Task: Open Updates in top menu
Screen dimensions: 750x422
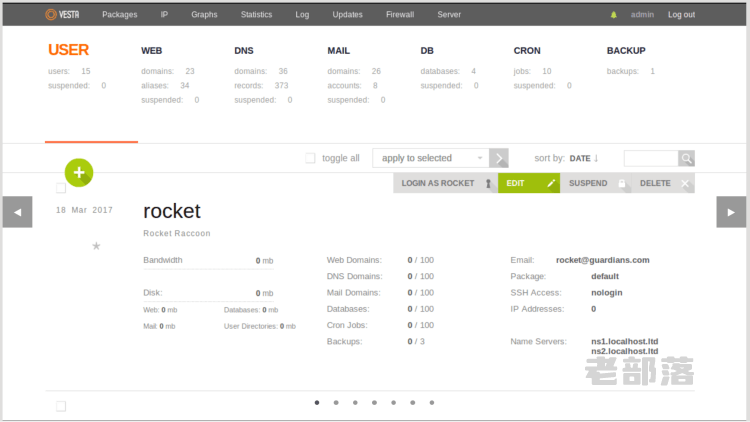Action: click(x=347, y=14)
